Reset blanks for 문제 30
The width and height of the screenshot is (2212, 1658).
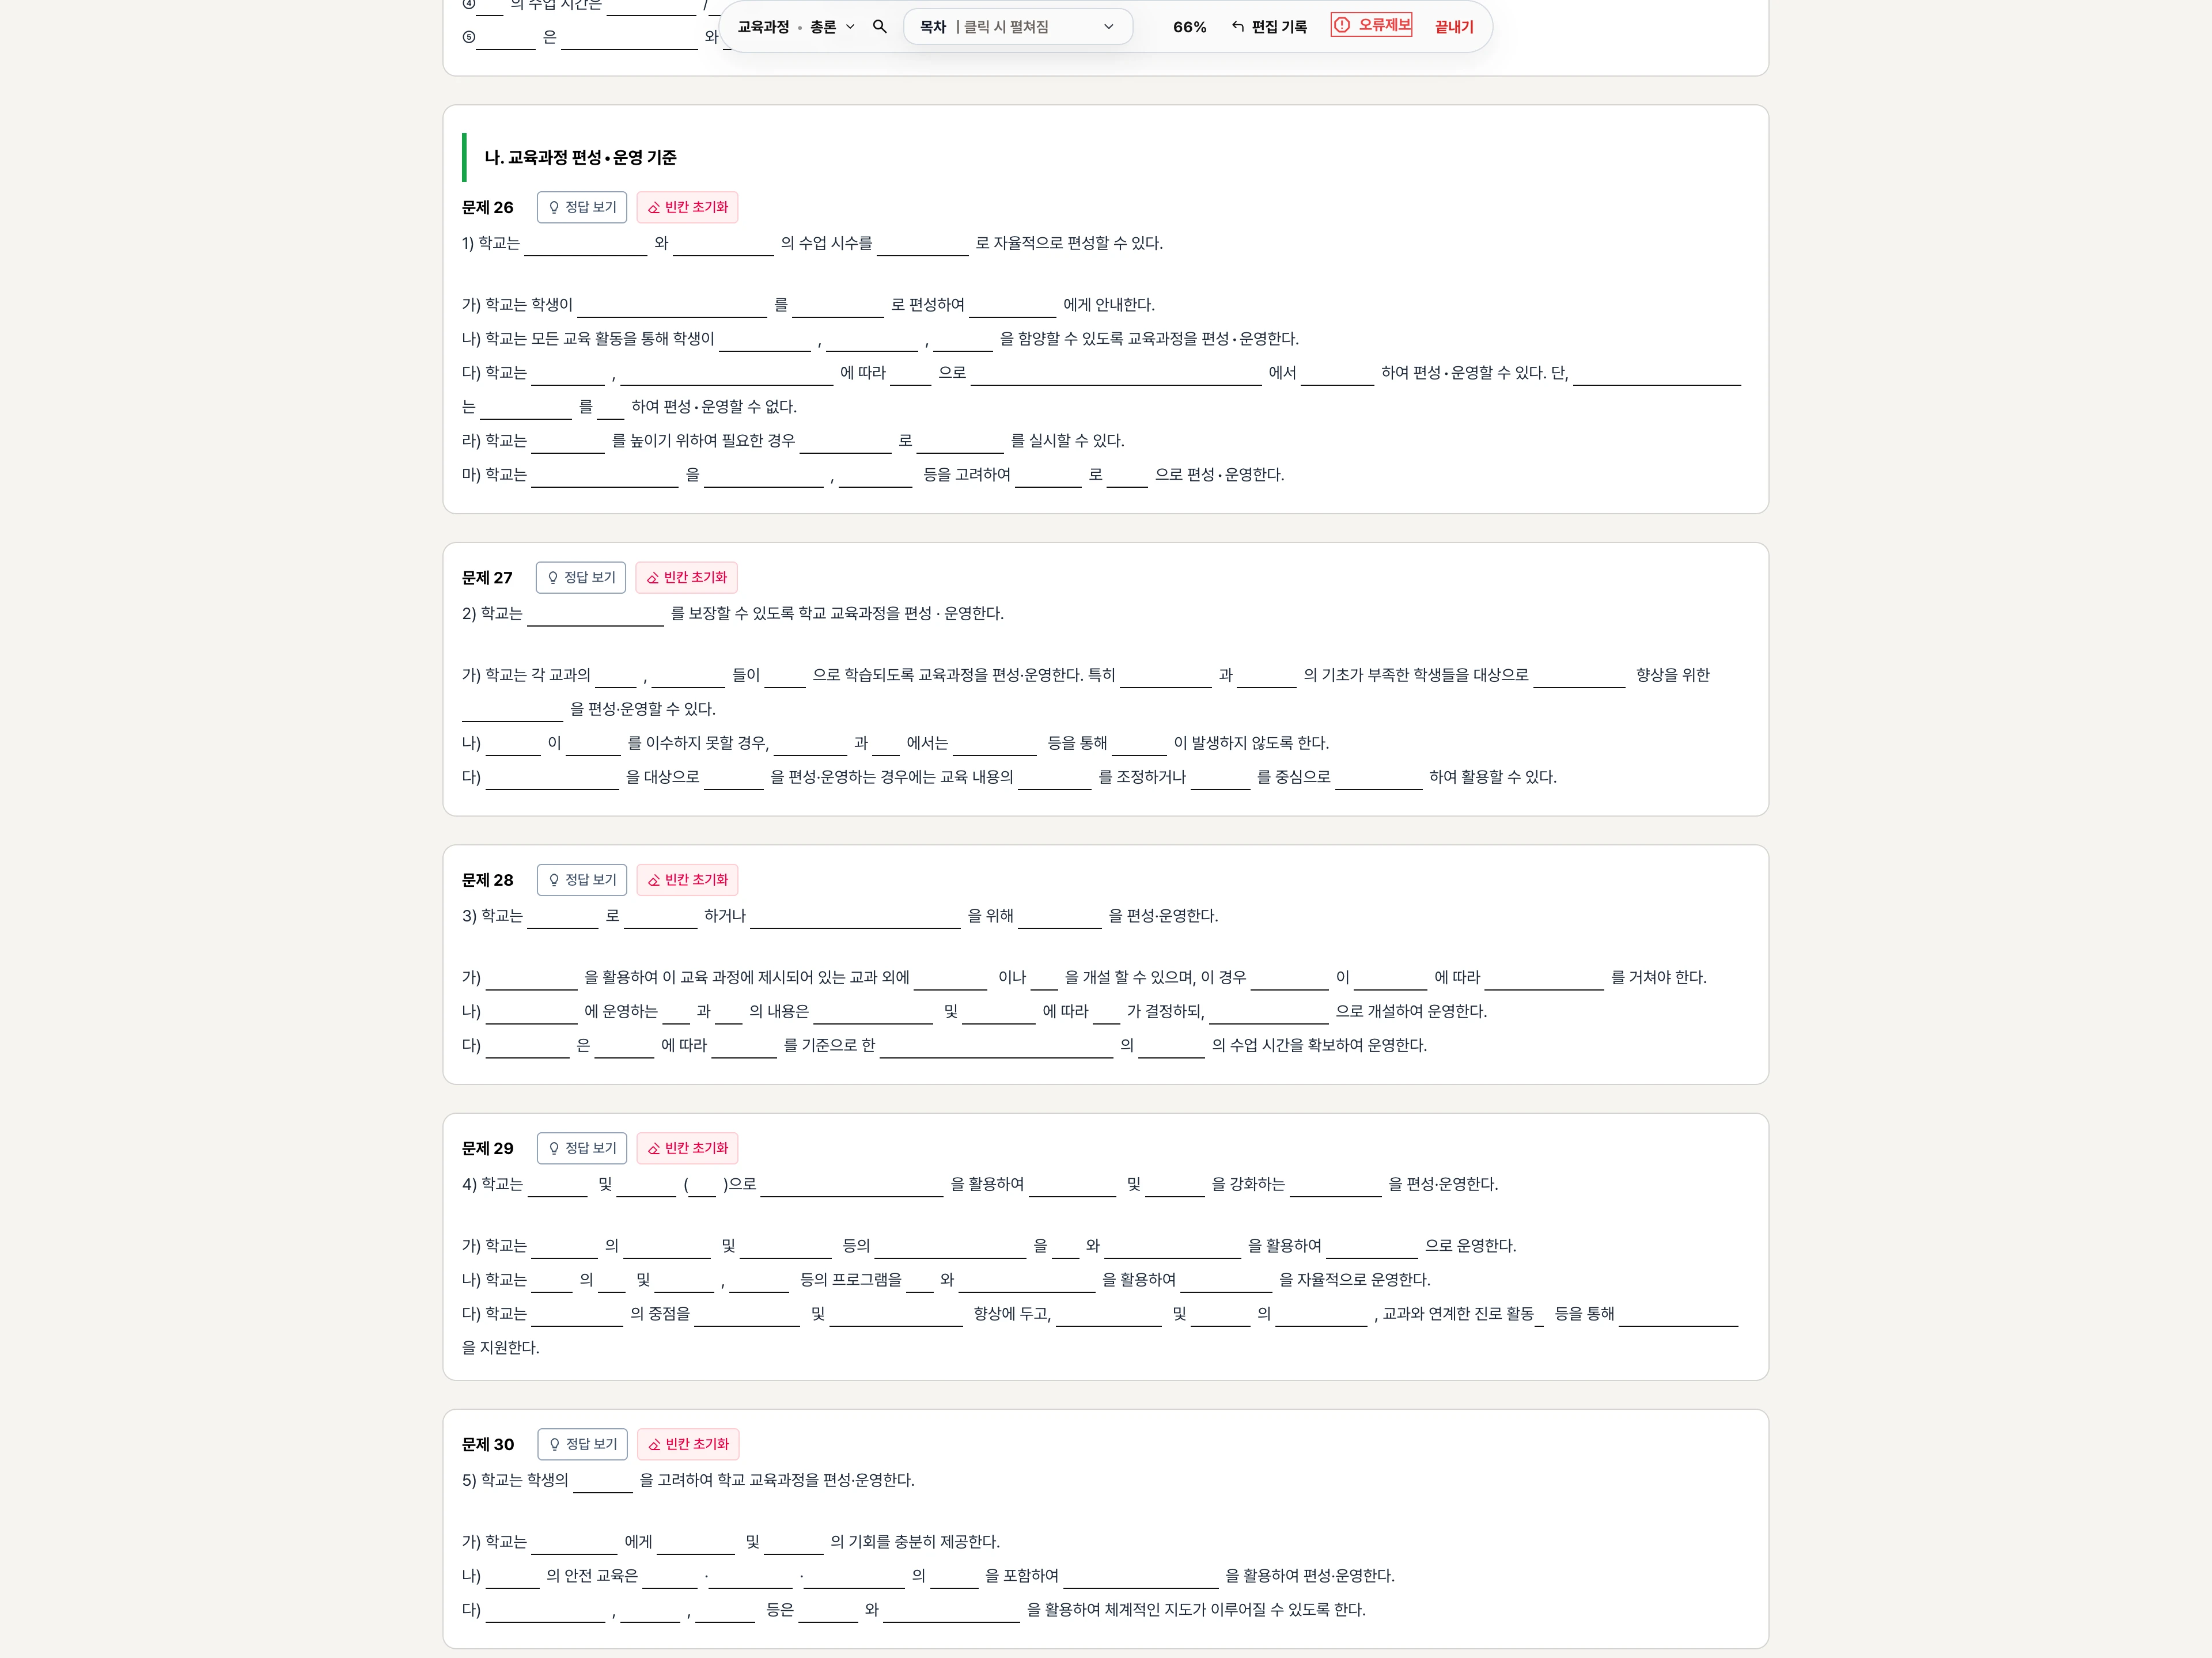(x=688, y=1444)
